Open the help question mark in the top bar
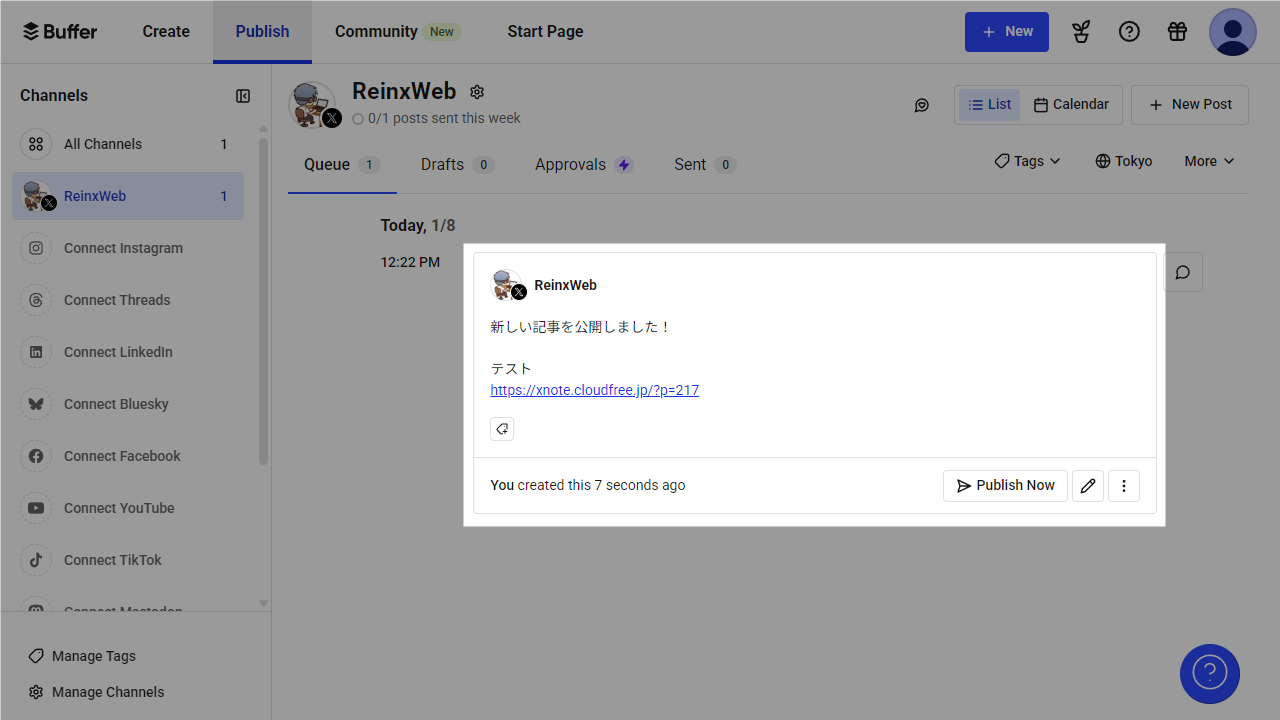Screen dimensions: 1280x720 (1129, 31)
